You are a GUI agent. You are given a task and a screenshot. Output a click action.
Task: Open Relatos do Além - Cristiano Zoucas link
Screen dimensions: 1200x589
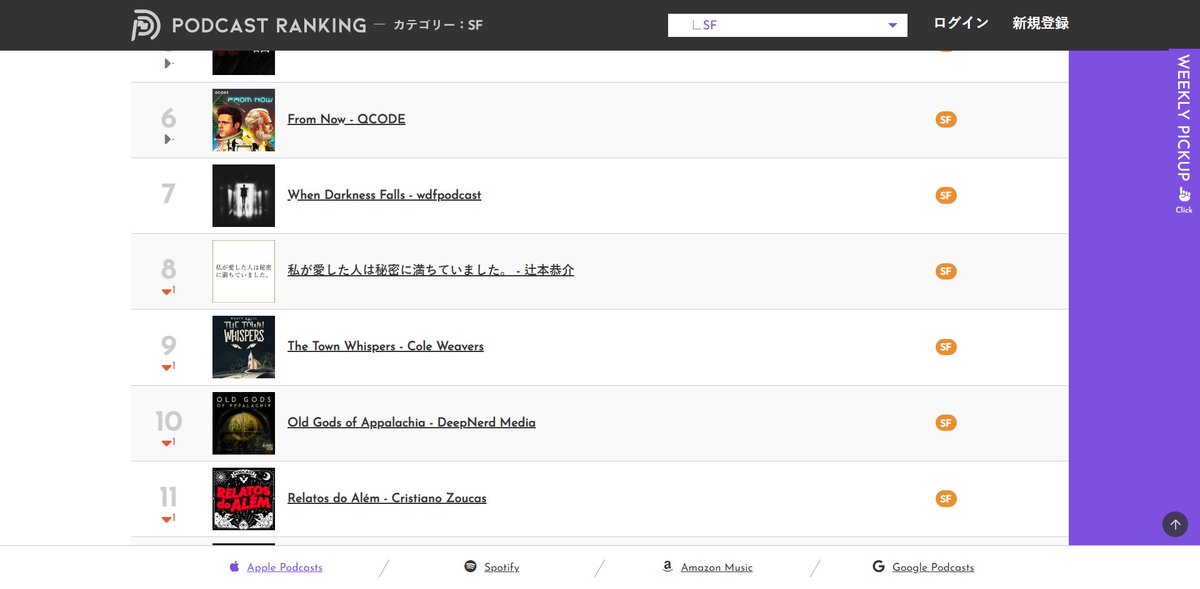387,498
